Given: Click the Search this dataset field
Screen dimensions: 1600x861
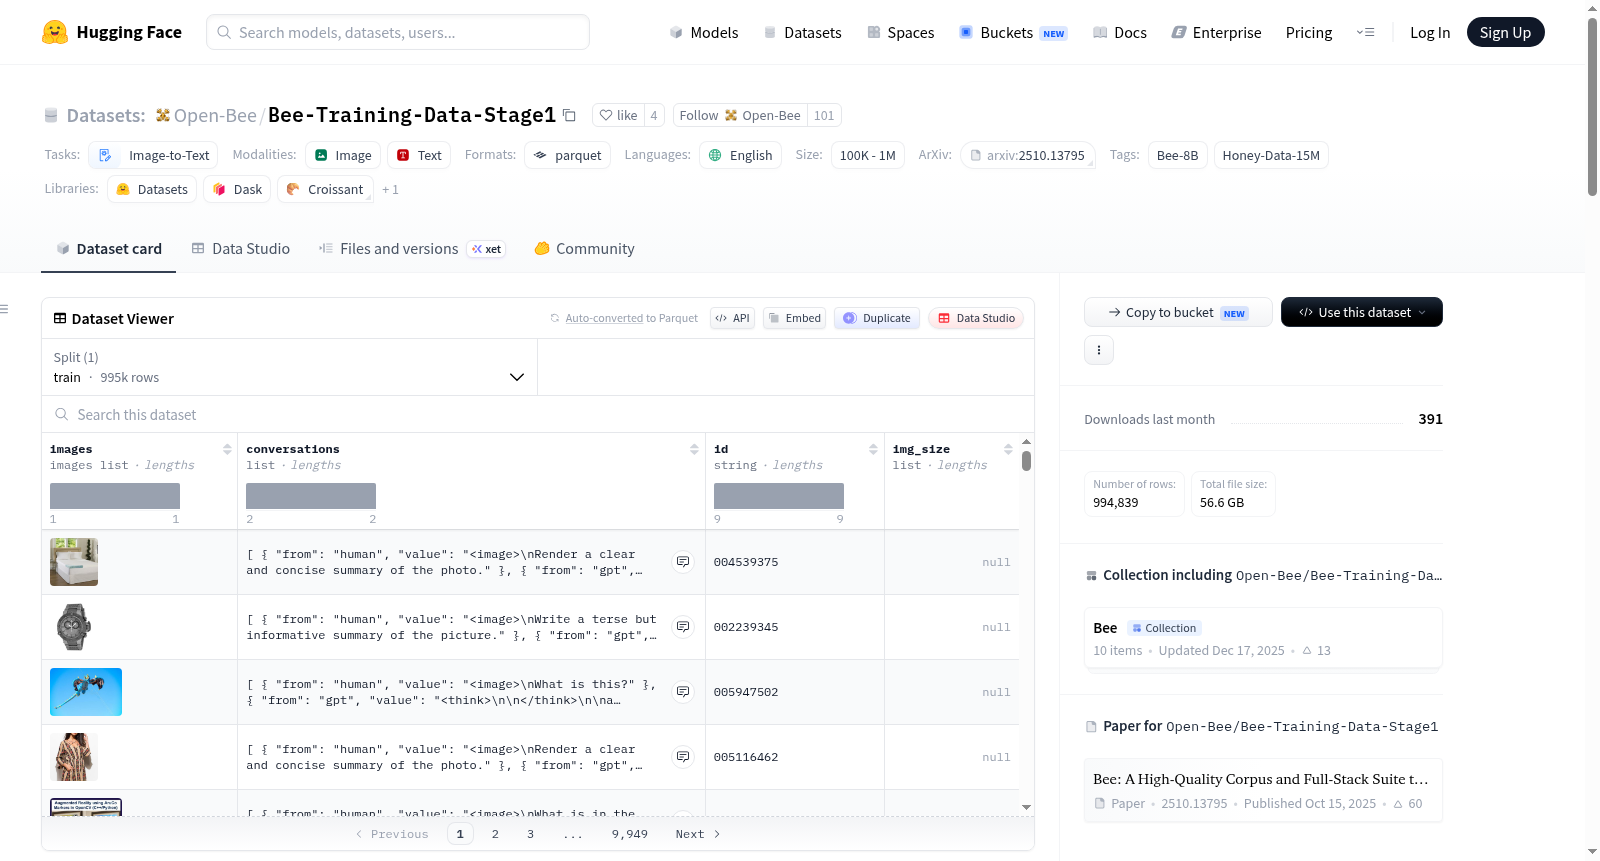Looking at the screenshot, I should [x=538, y=414].
